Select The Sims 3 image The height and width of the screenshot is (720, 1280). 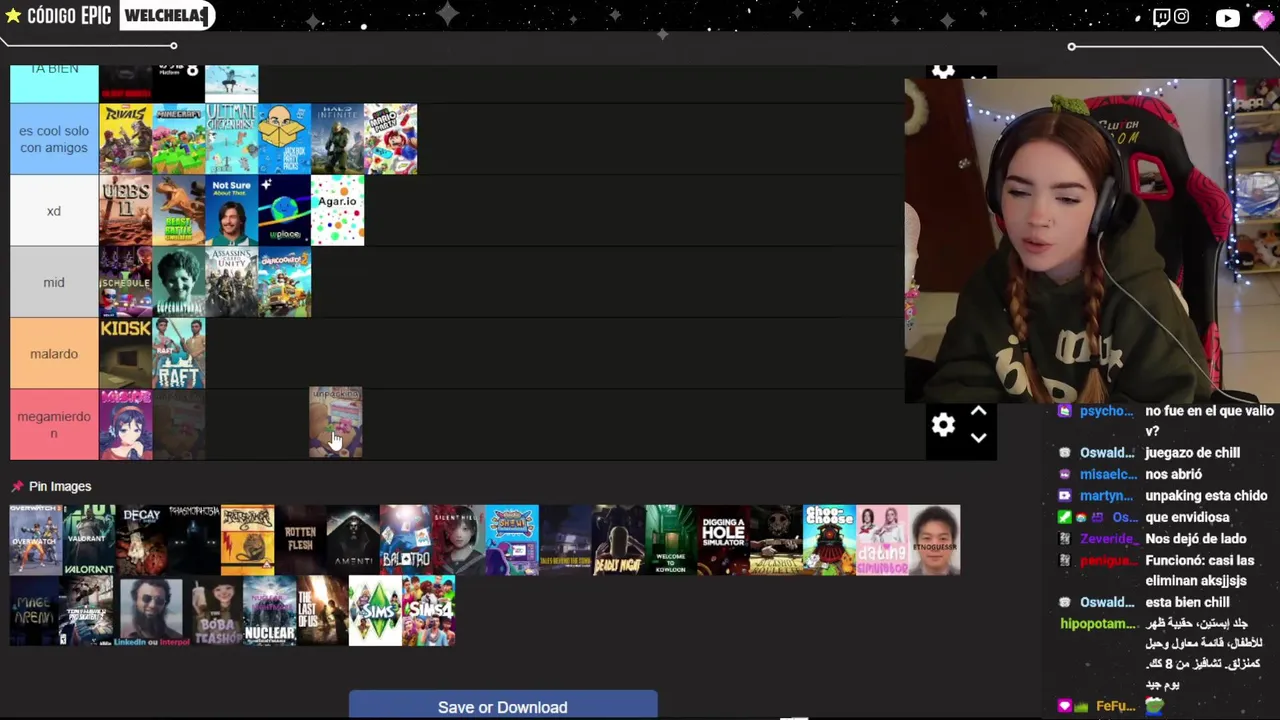375,611
